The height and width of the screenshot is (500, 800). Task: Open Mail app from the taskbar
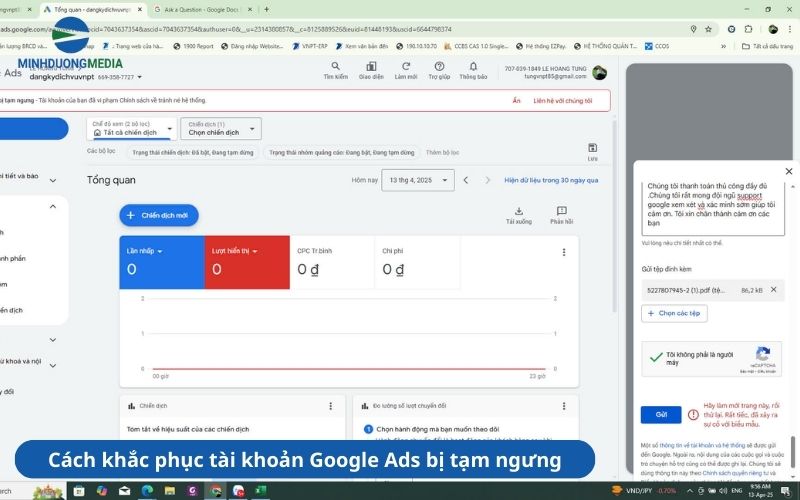[x=124, y=491]
